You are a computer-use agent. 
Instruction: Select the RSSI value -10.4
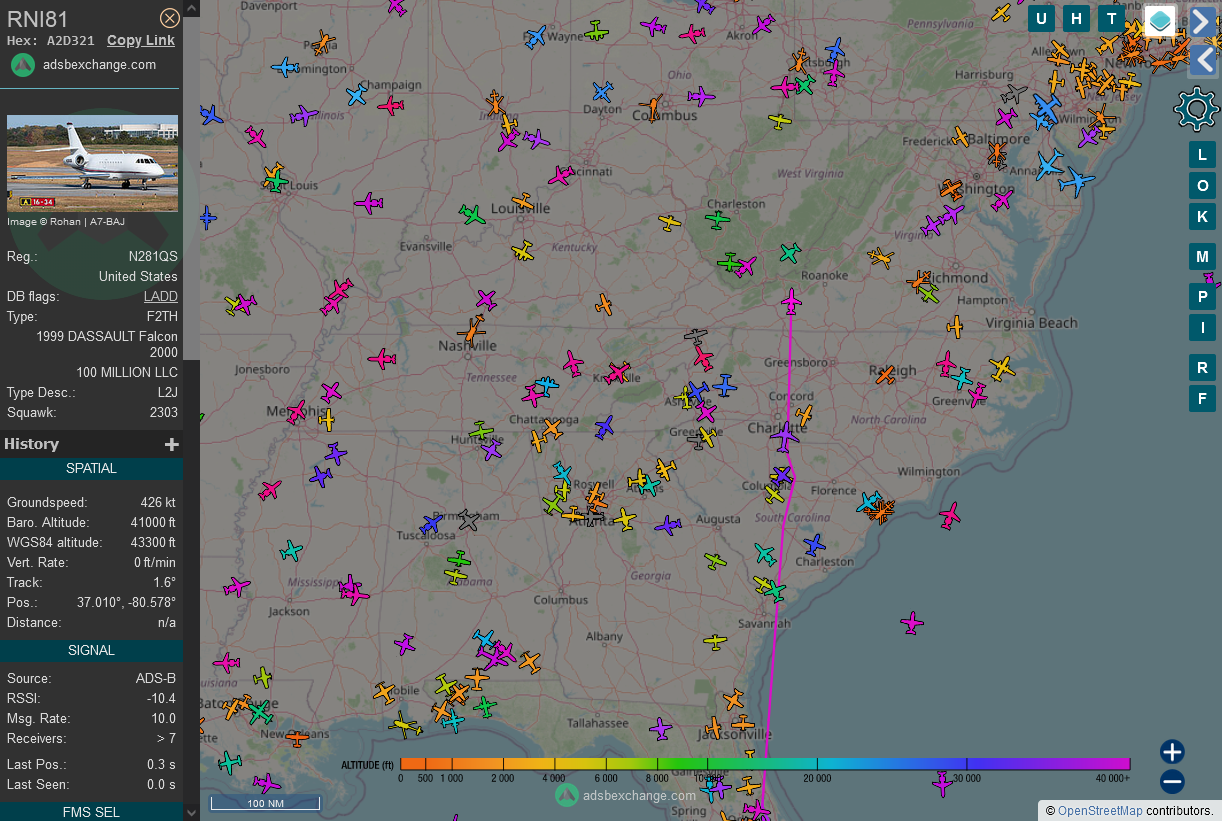tap(160, 698)
